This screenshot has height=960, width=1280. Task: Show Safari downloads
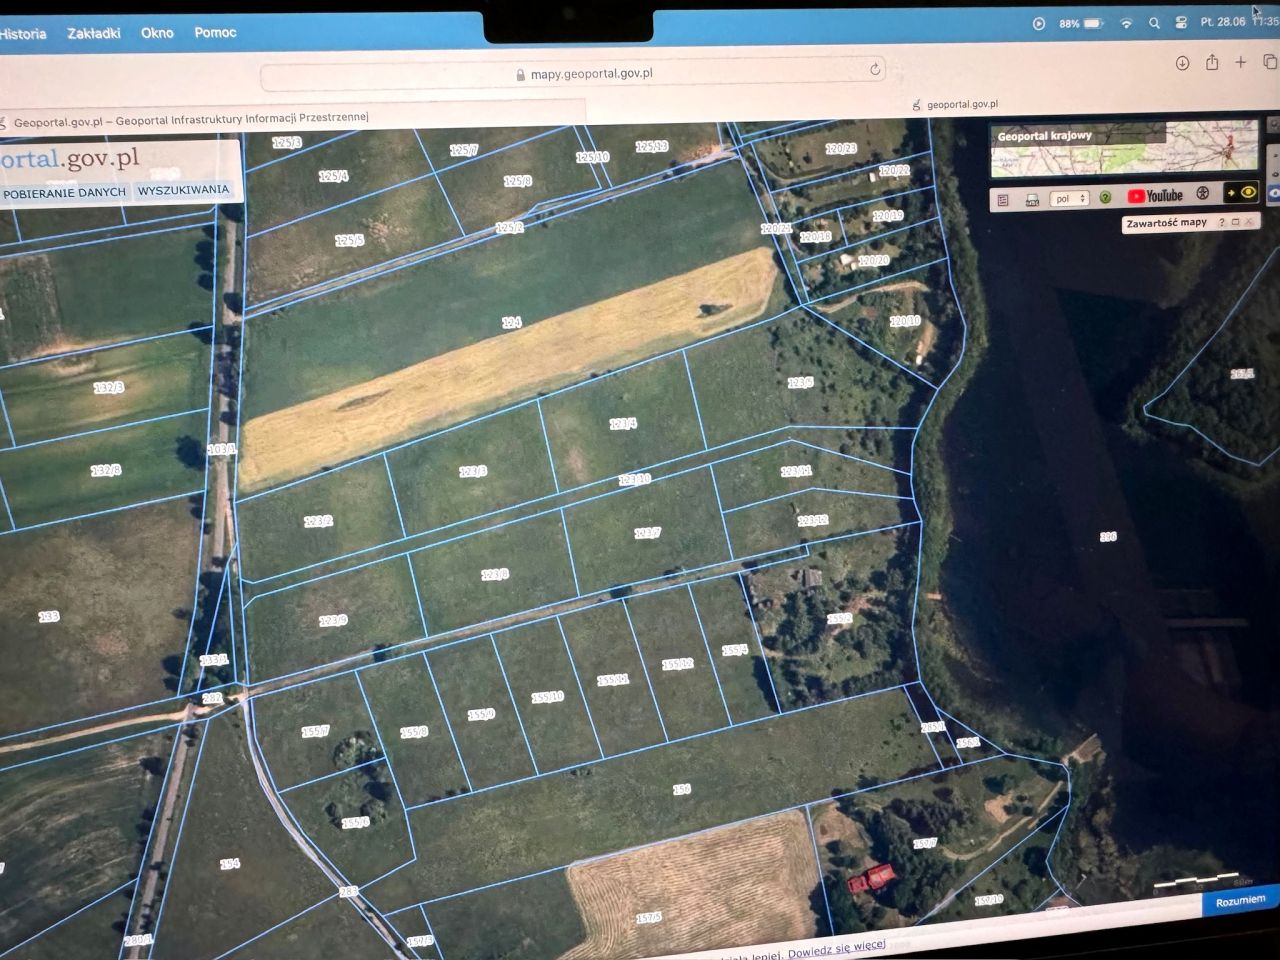tap(1182, 63)
